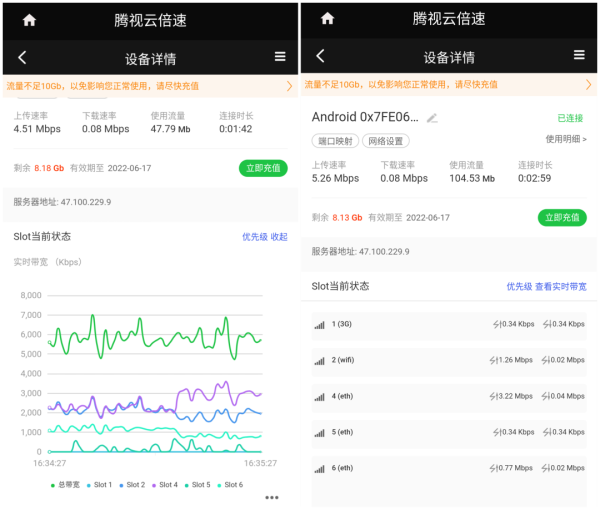600x510 pixels.
Task: Tap chart end time 16:35:27
Action: (261, 463)
